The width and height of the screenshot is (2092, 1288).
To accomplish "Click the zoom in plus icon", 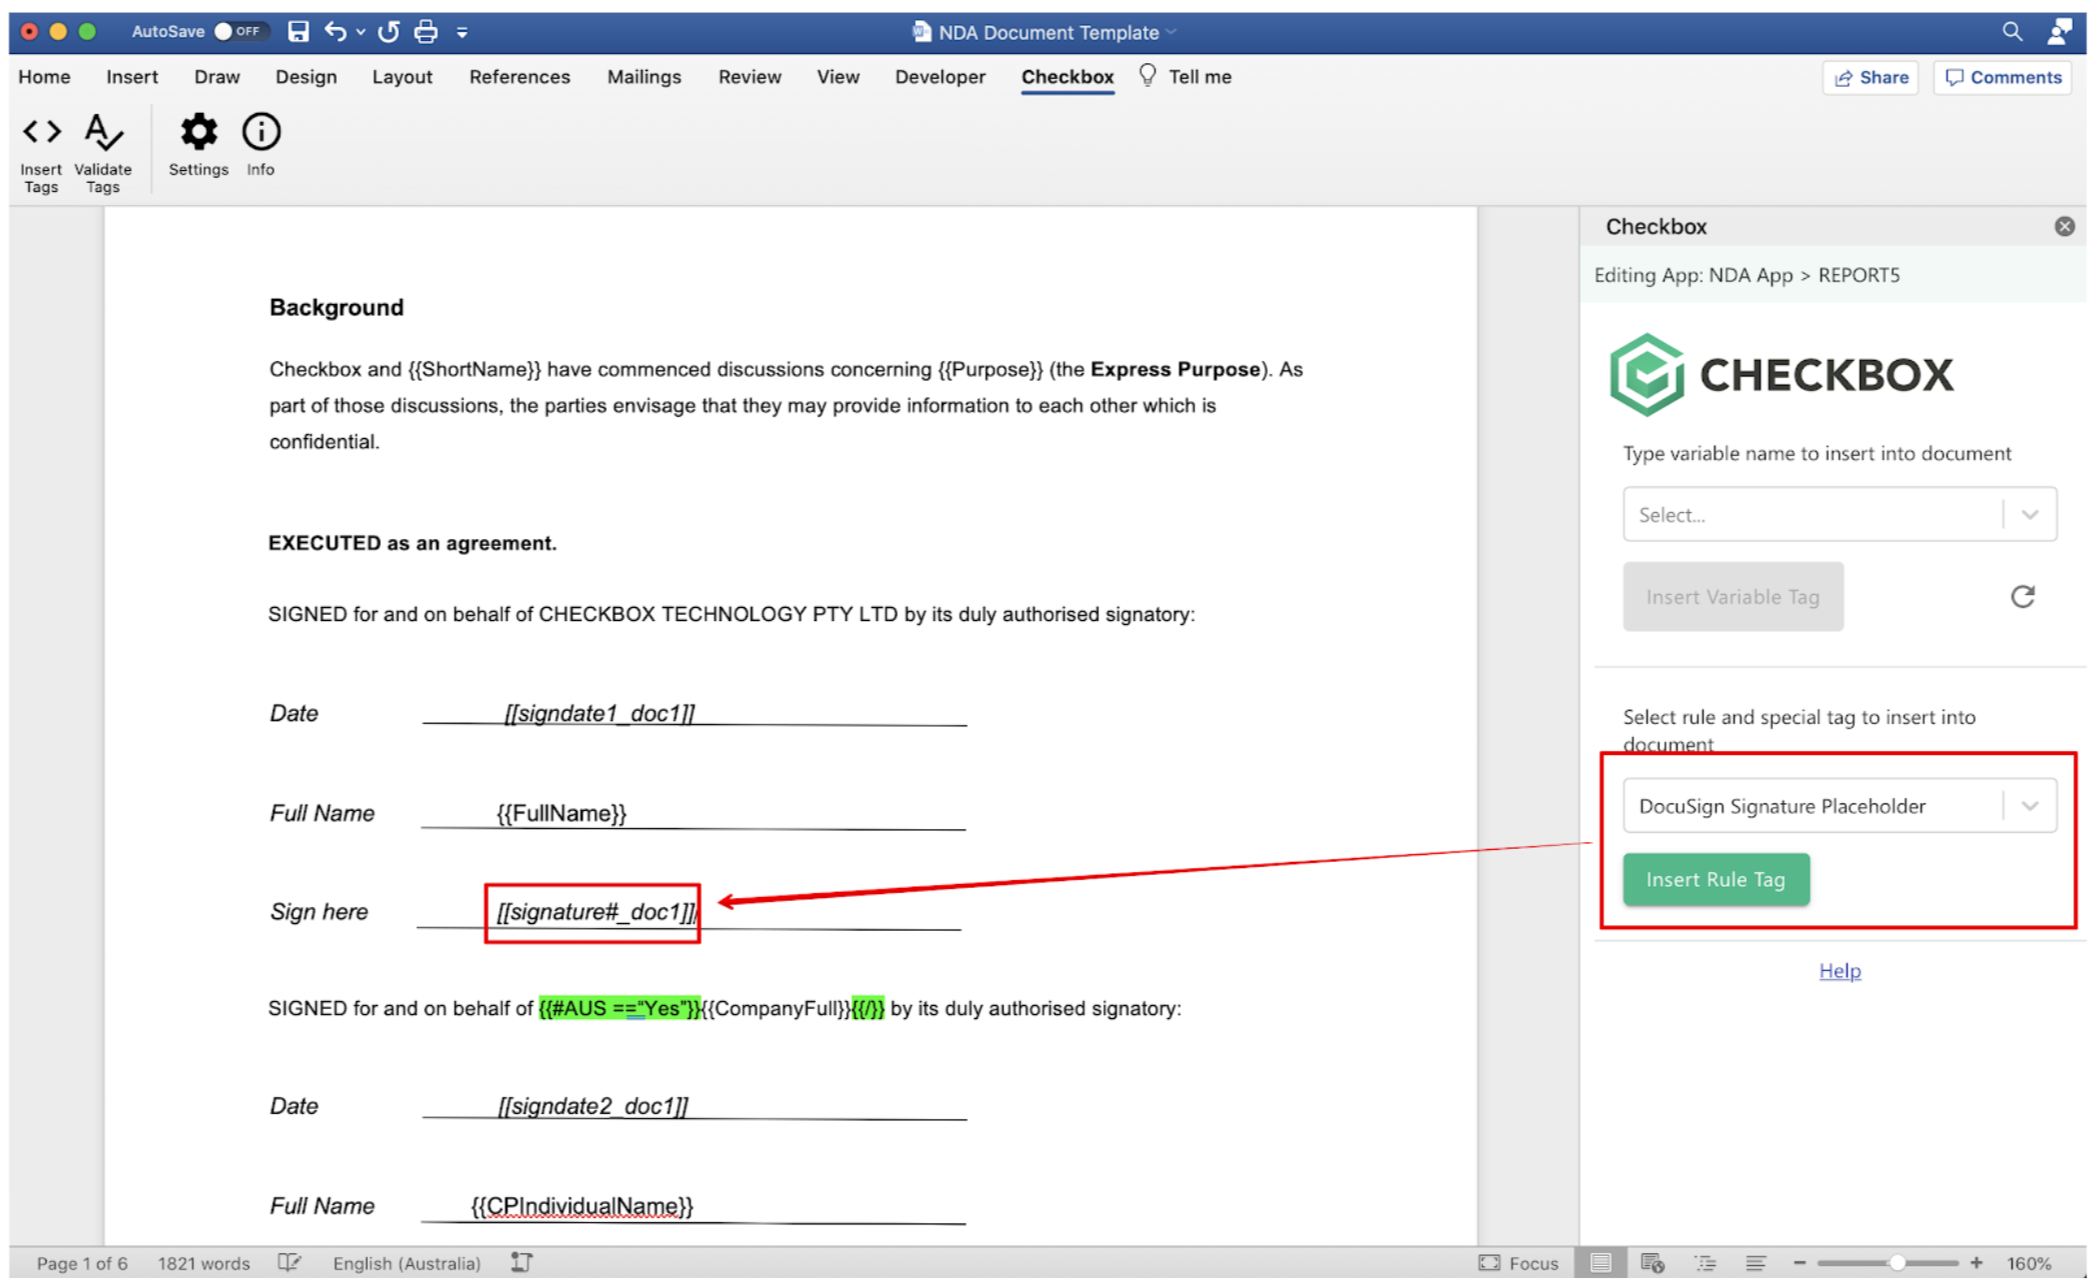I will [x=1976, y=1262].
